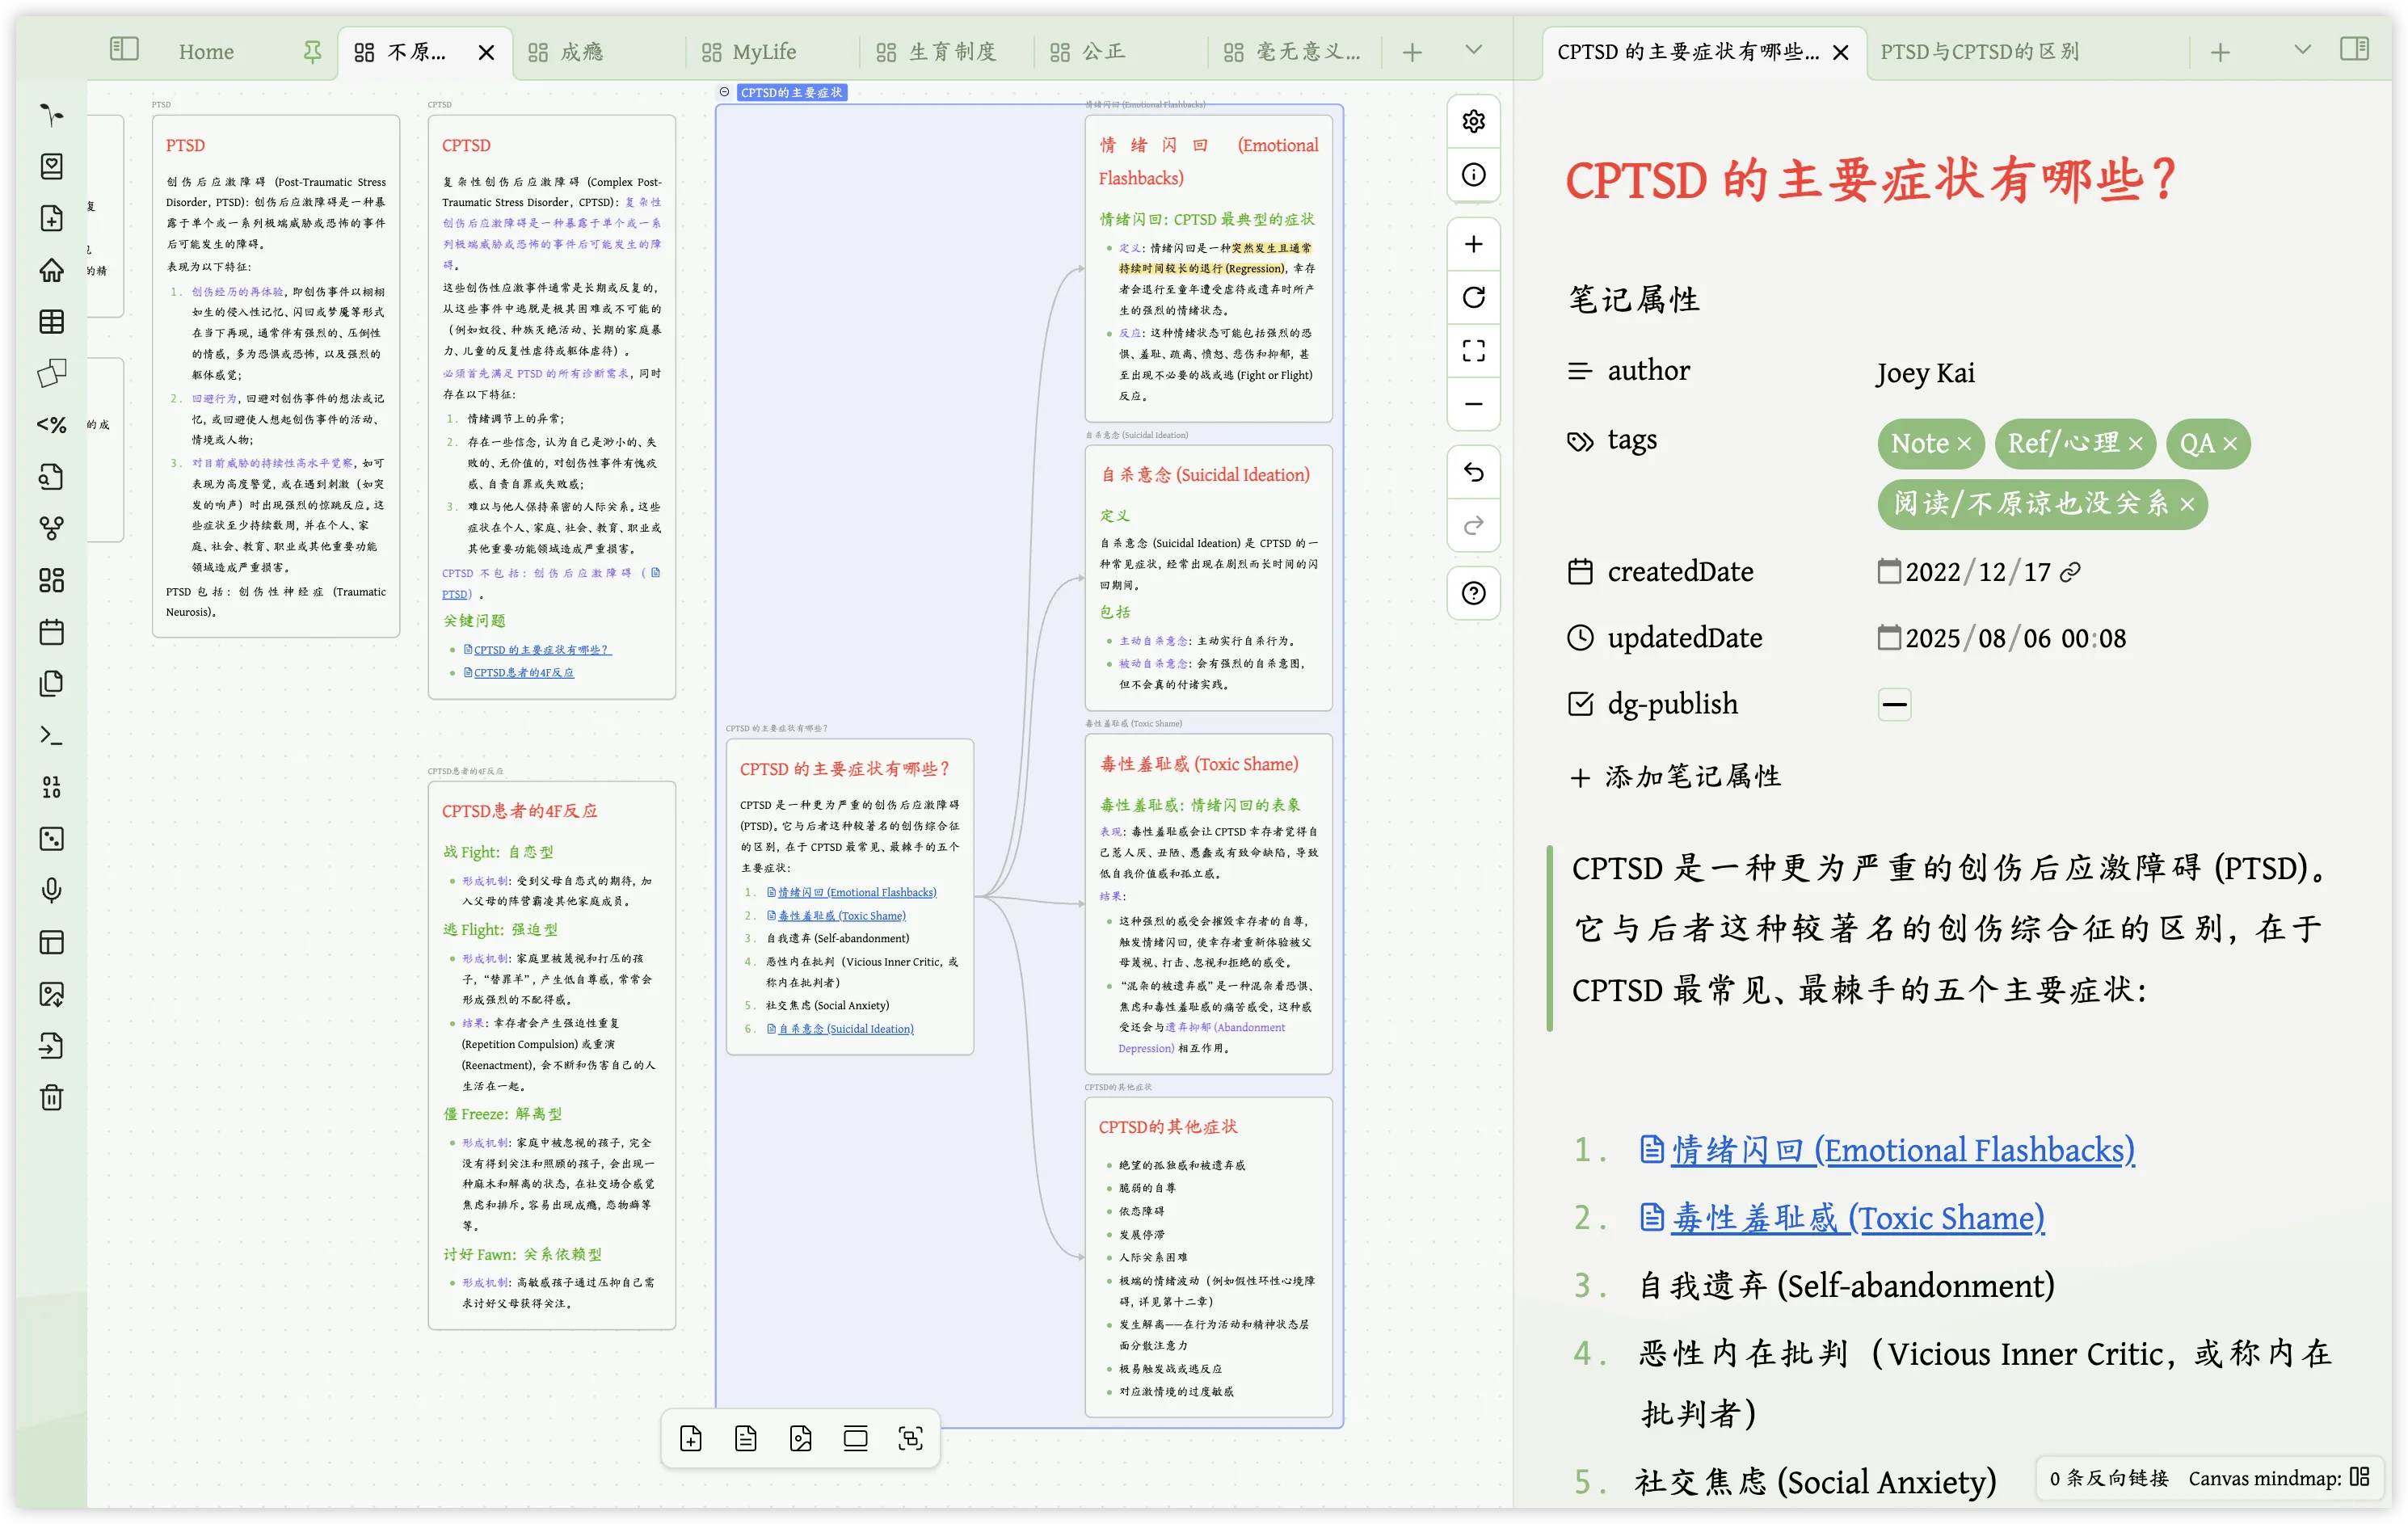The height and width of the screenshot is (1524, 2408).
Task: Open the trash icon in left sidebar
Action: click(x=52, y=1097)
